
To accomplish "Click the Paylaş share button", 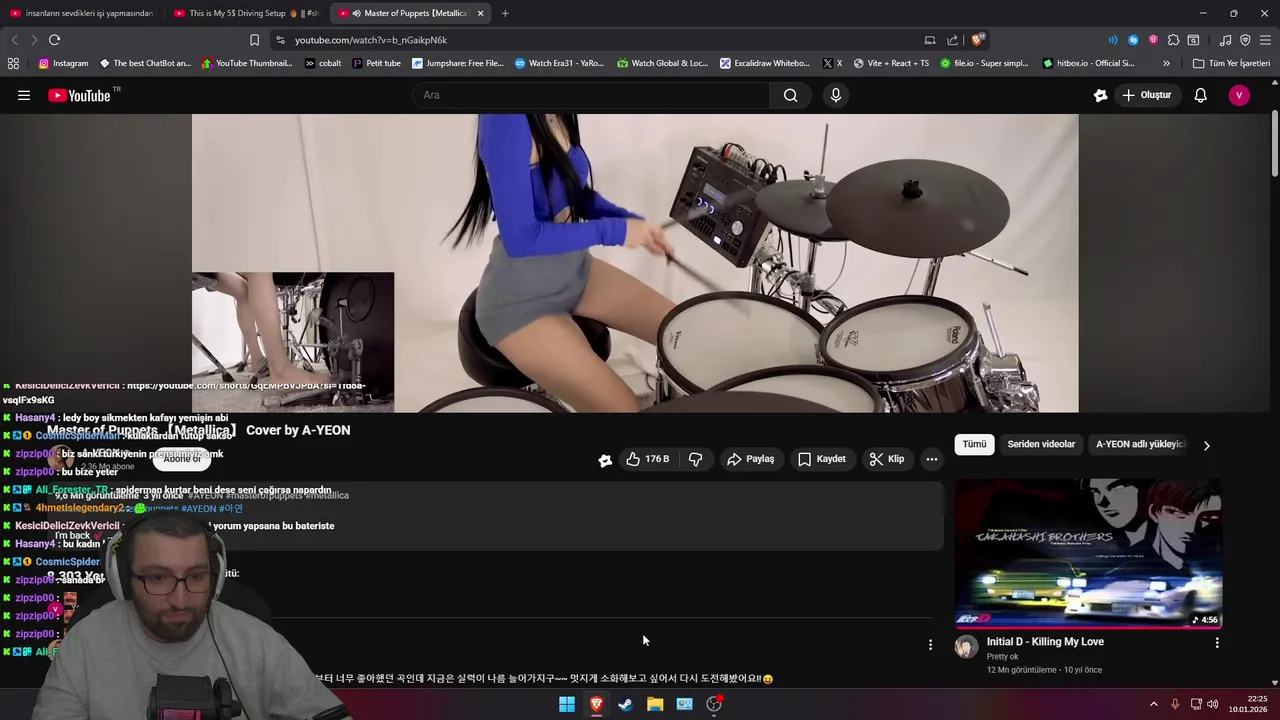I will click(750, 459).
